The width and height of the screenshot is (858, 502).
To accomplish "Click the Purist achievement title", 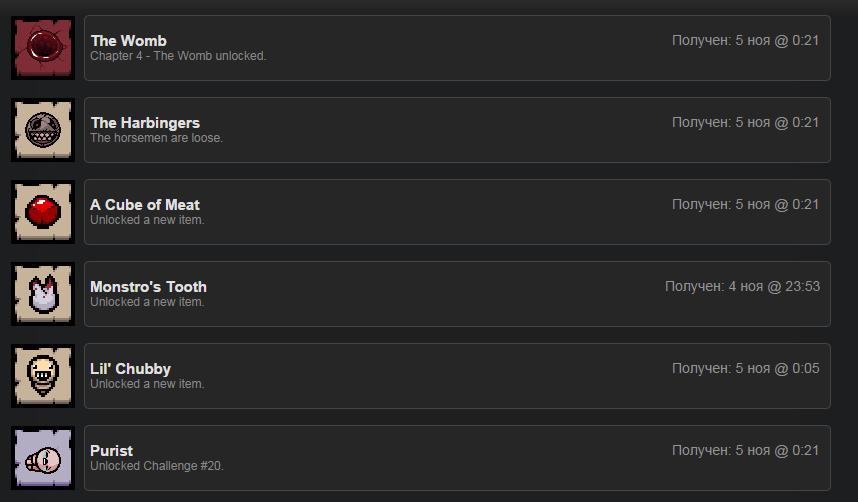I will (112, 451).
